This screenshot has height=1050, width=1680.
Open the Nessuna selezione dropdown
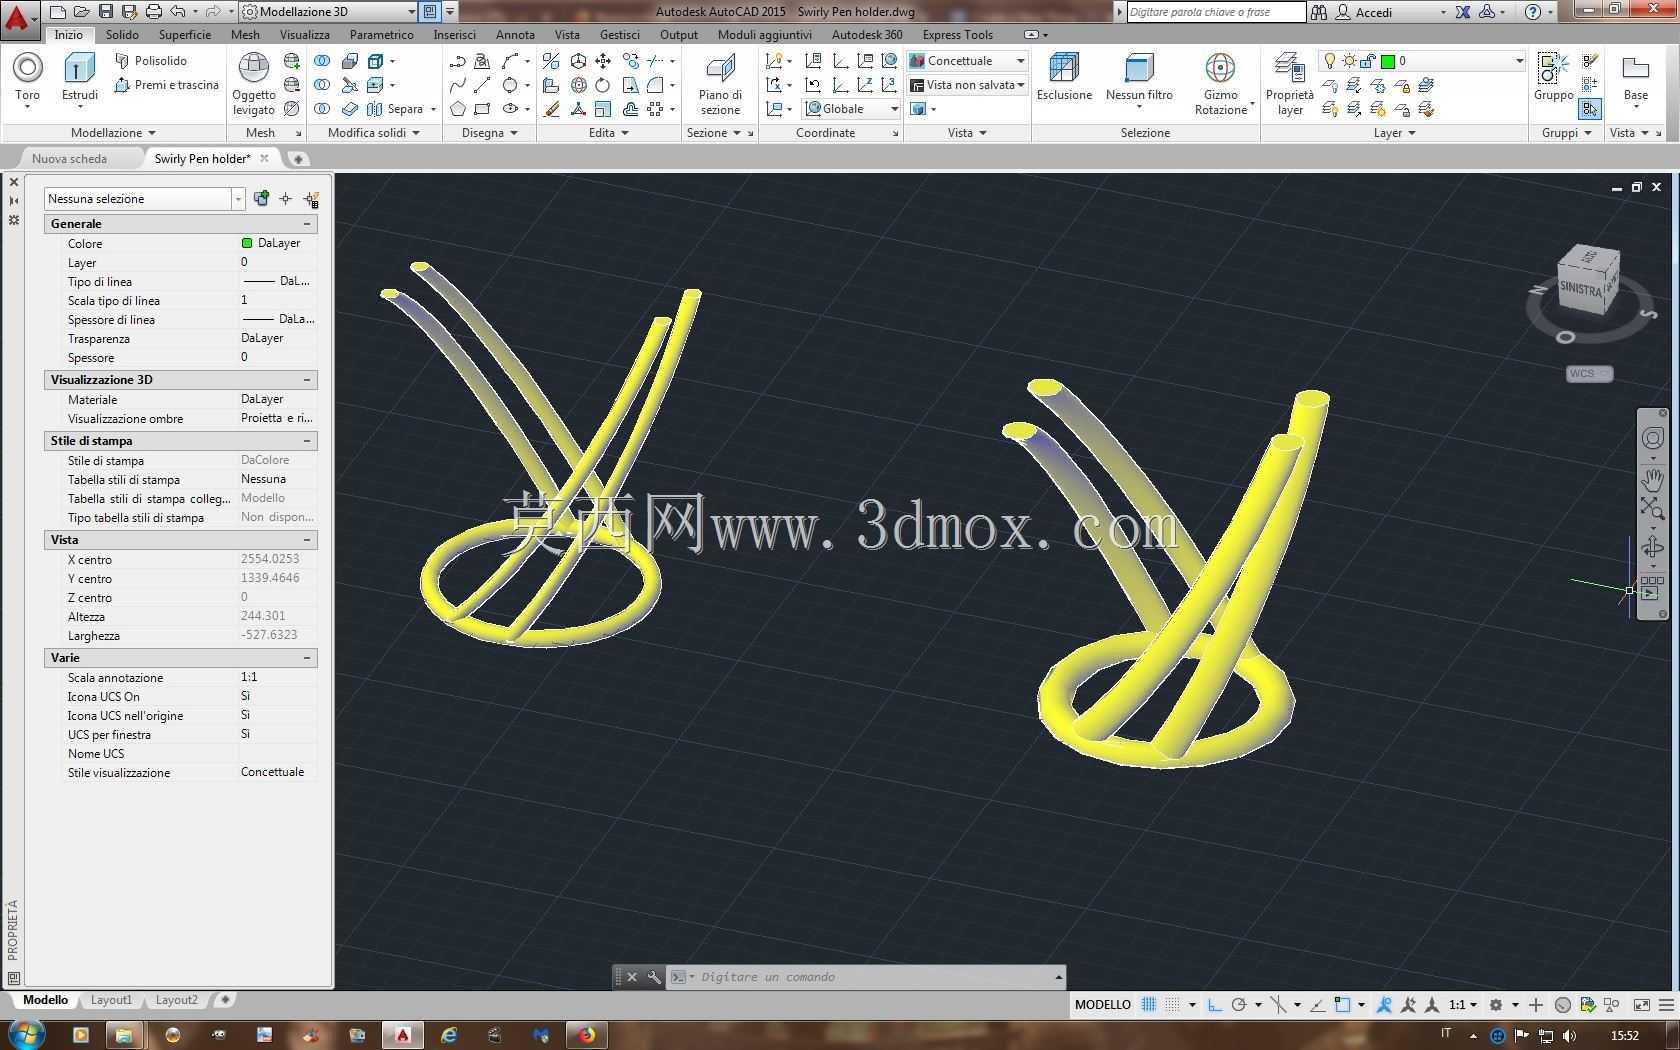[x=144, y=199]
